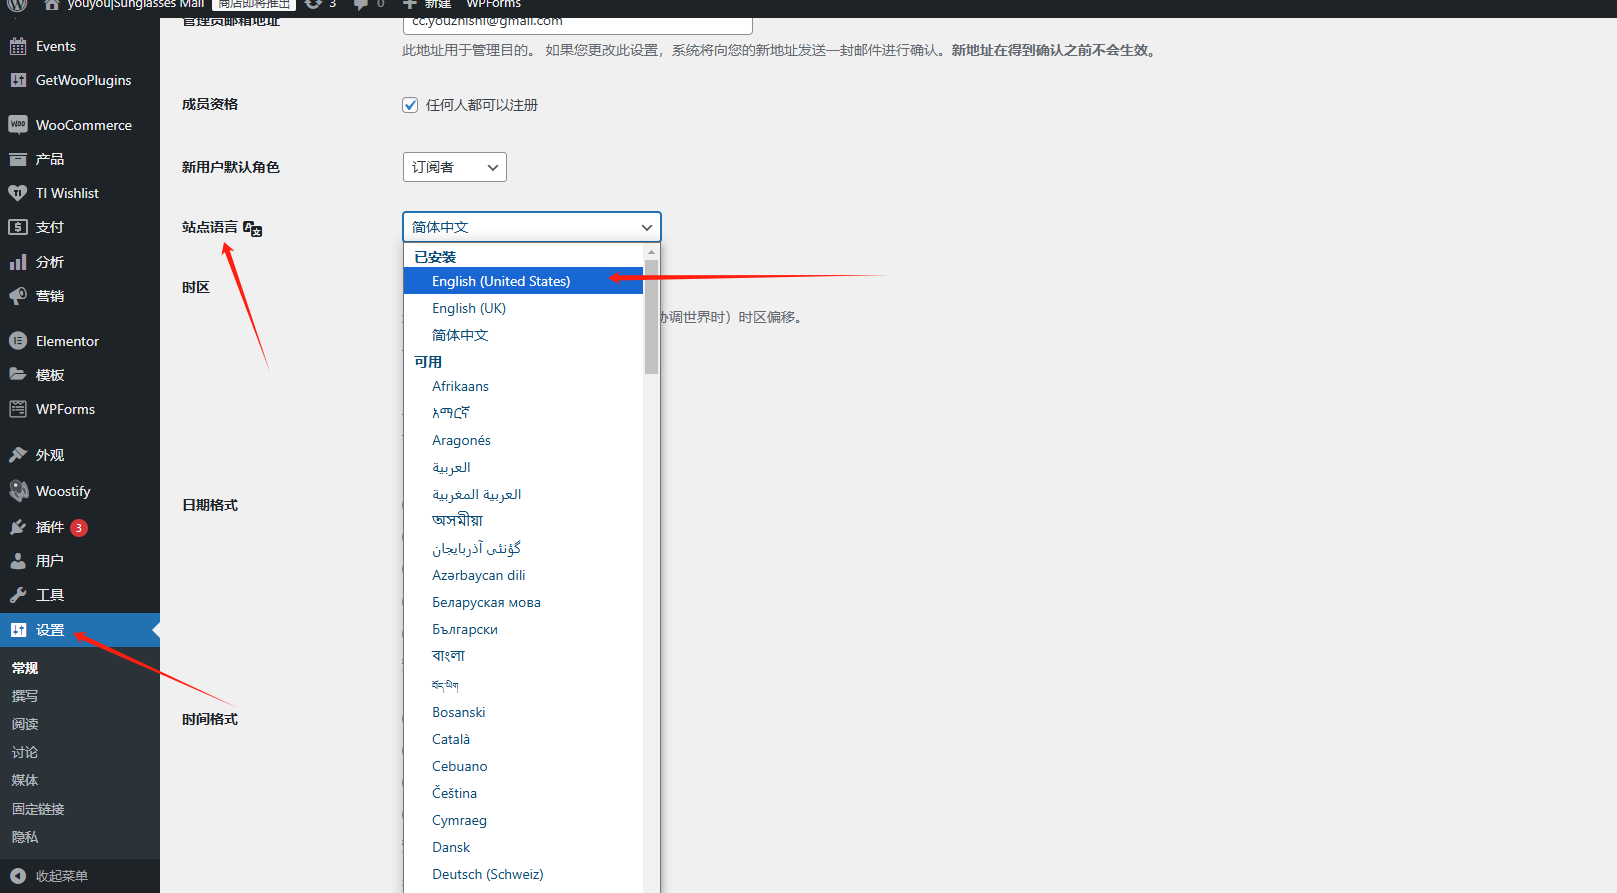Click the plus 新建 icon in admin bar

tap(409, 4)
